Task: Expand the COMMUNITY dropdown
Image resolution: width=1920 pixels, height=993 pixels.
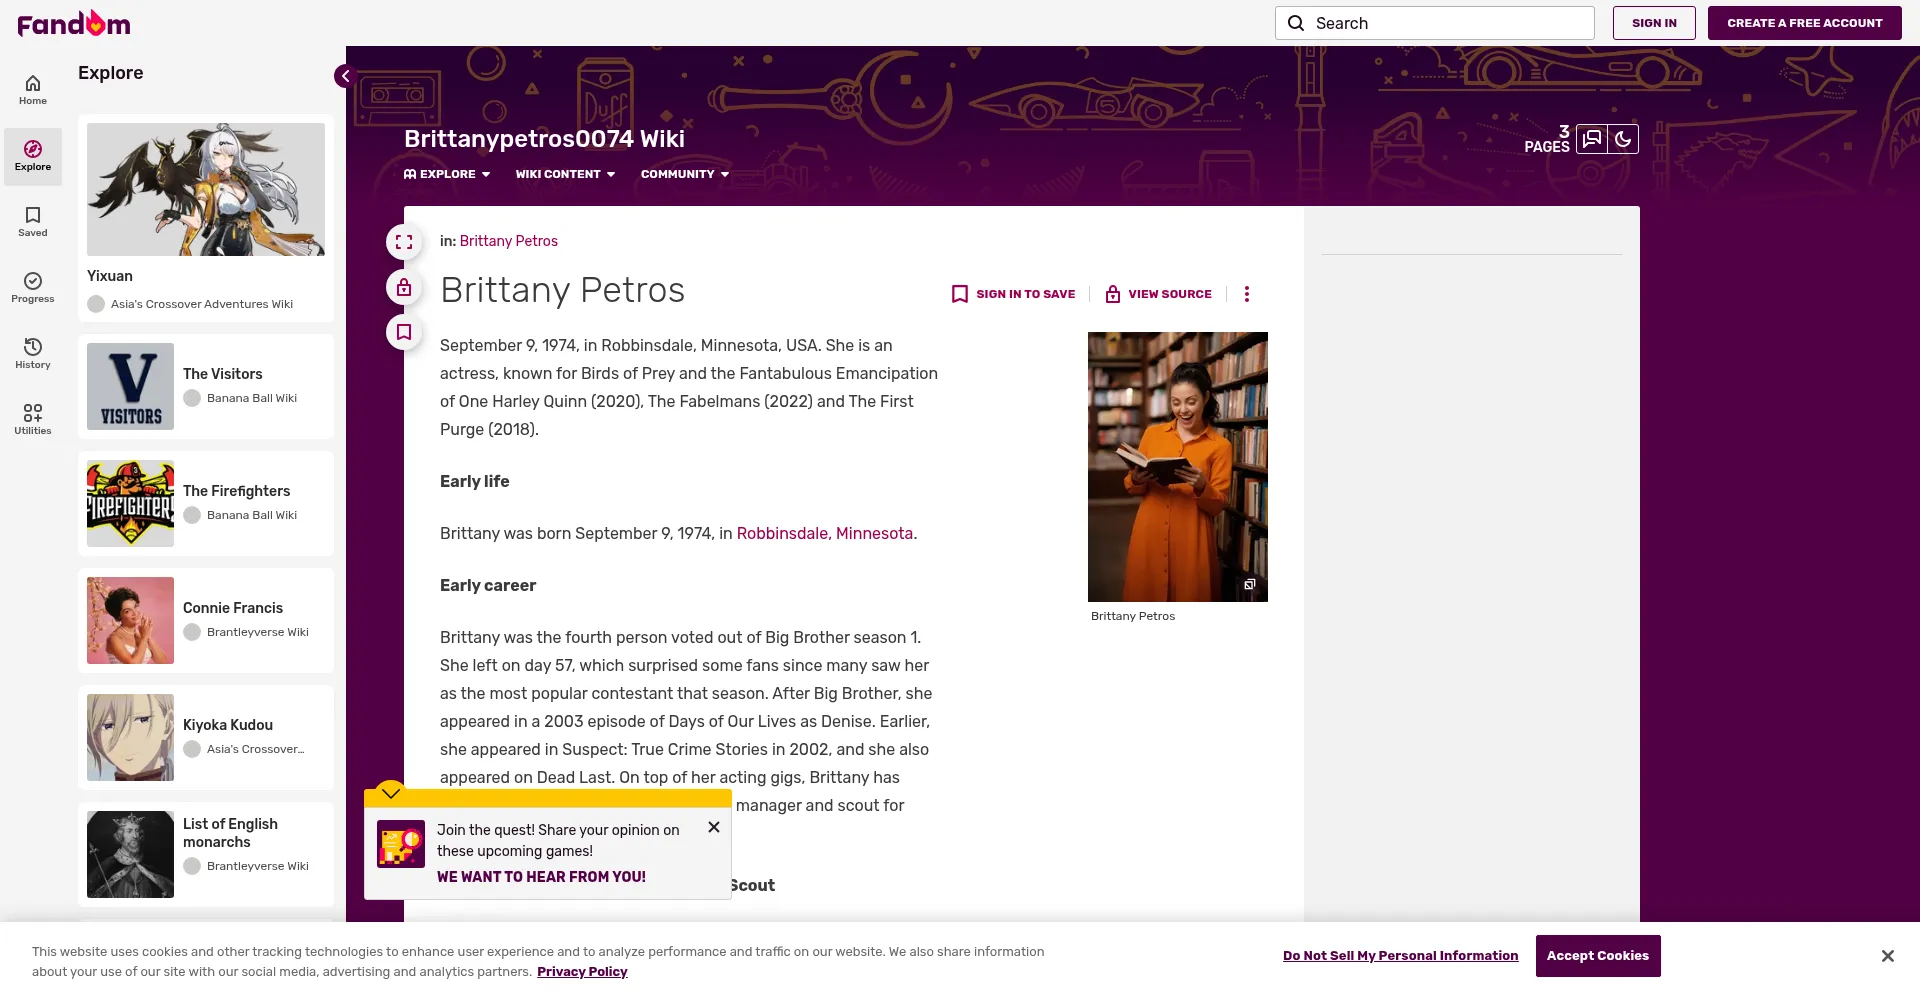Action: pyautogui.click(x=685, y=174)
